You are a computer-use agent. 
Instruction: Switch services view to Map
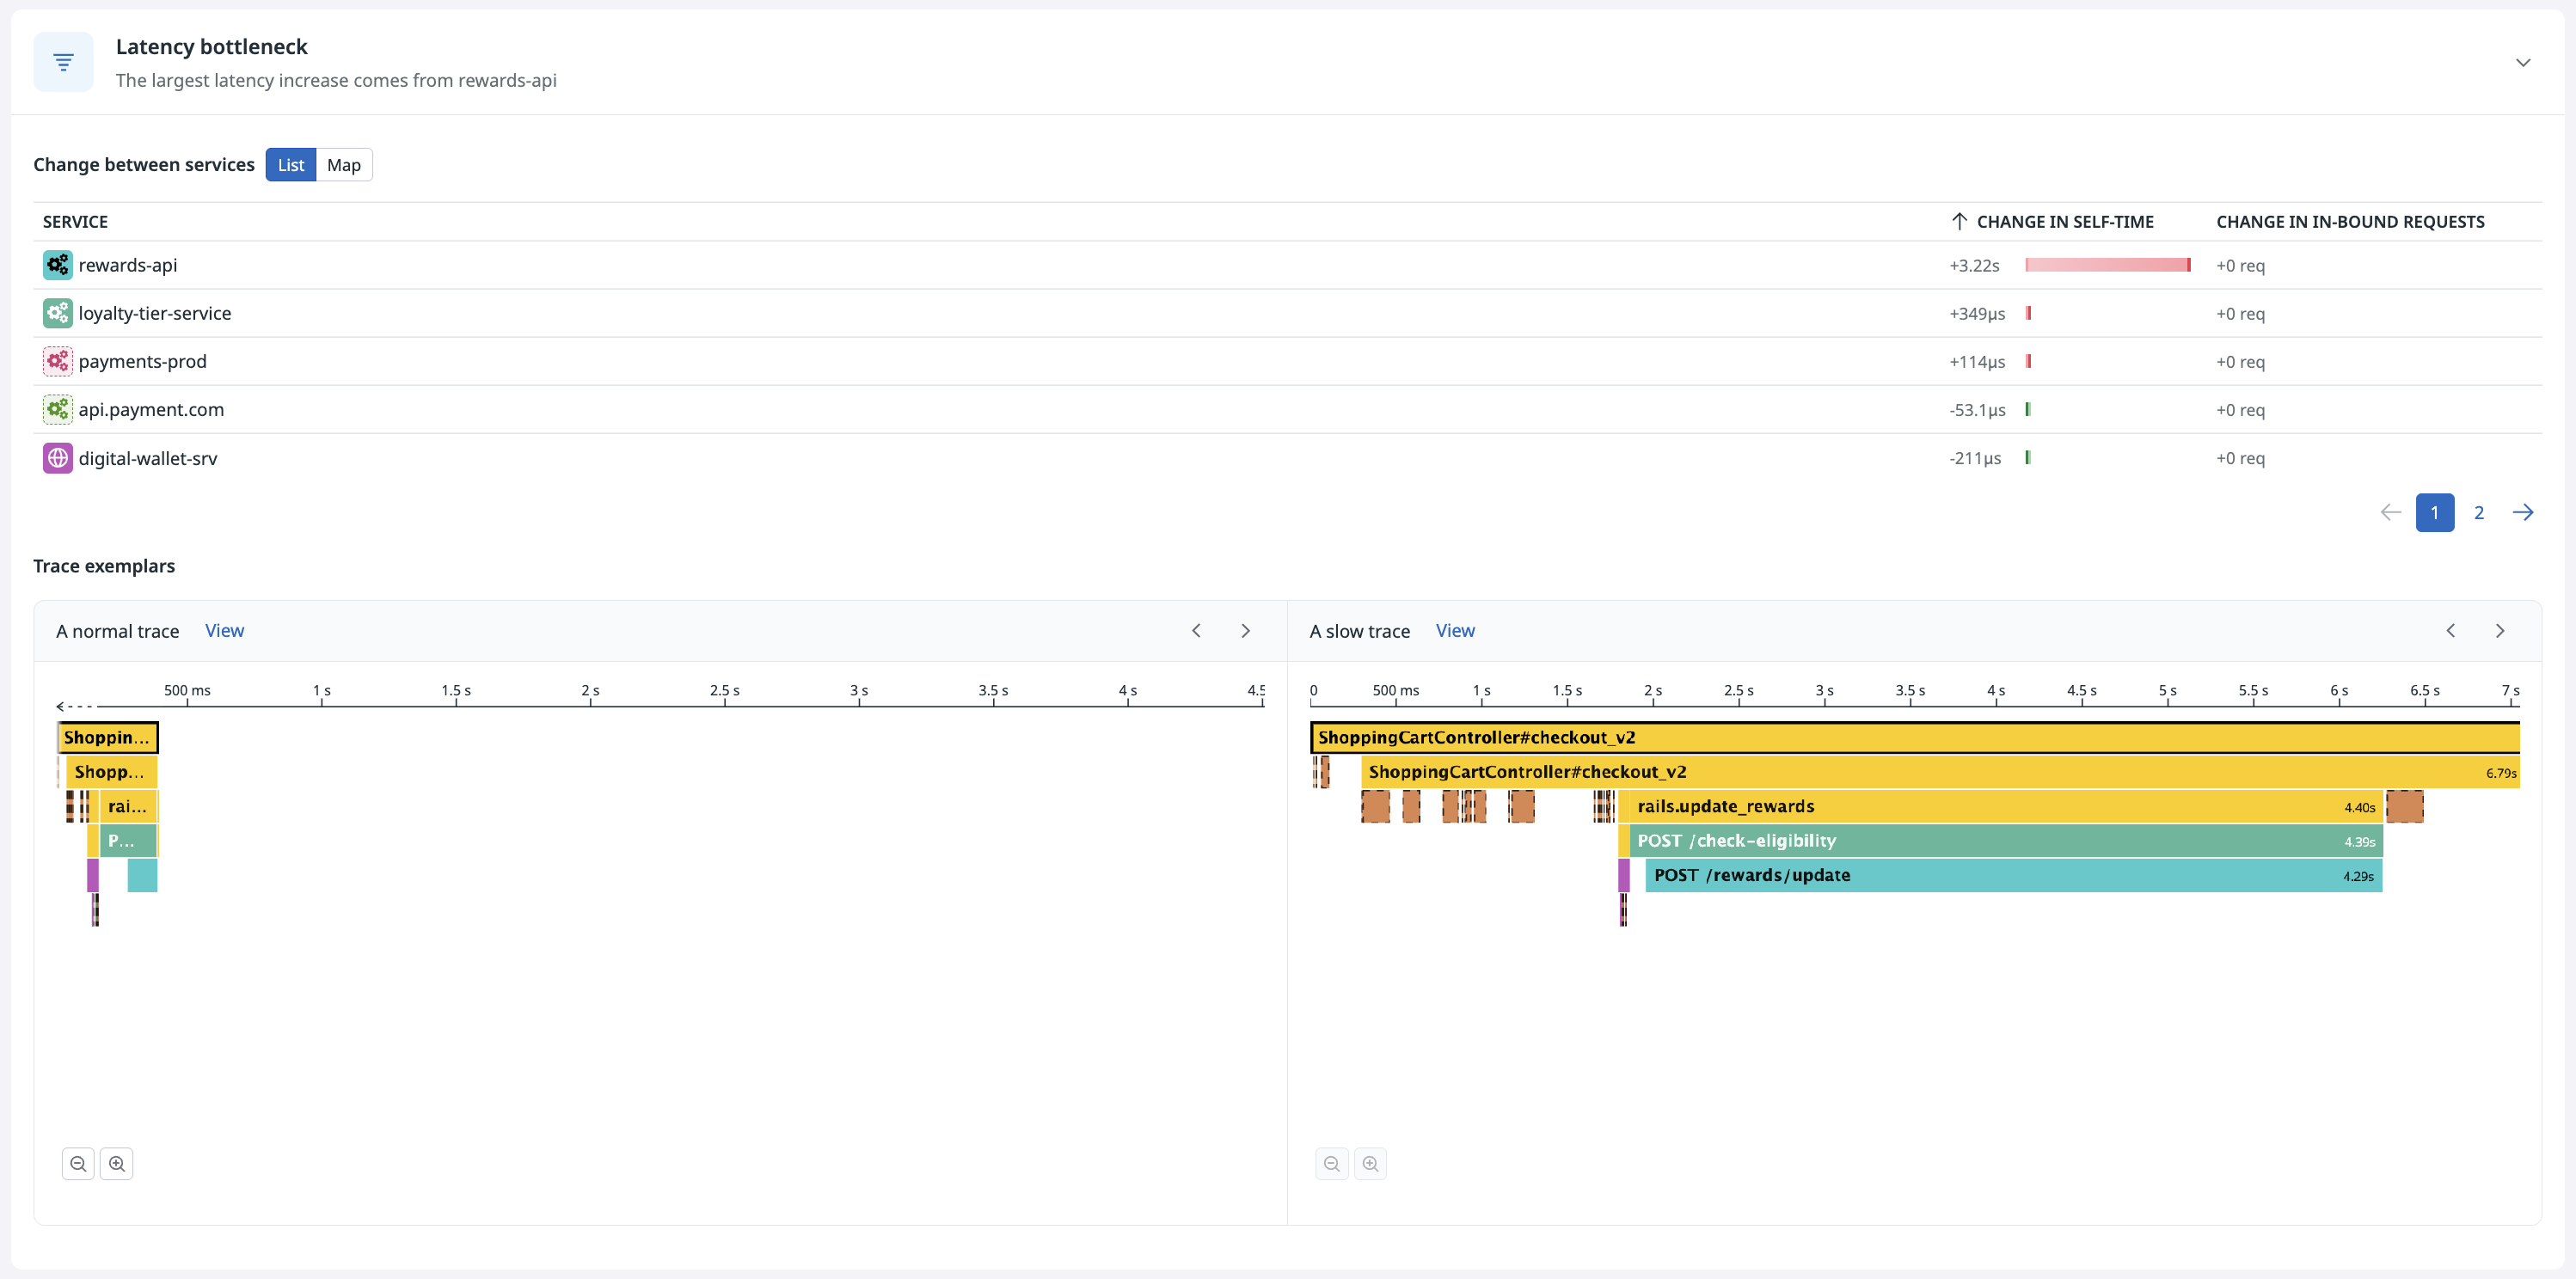(x=344, y=165)
